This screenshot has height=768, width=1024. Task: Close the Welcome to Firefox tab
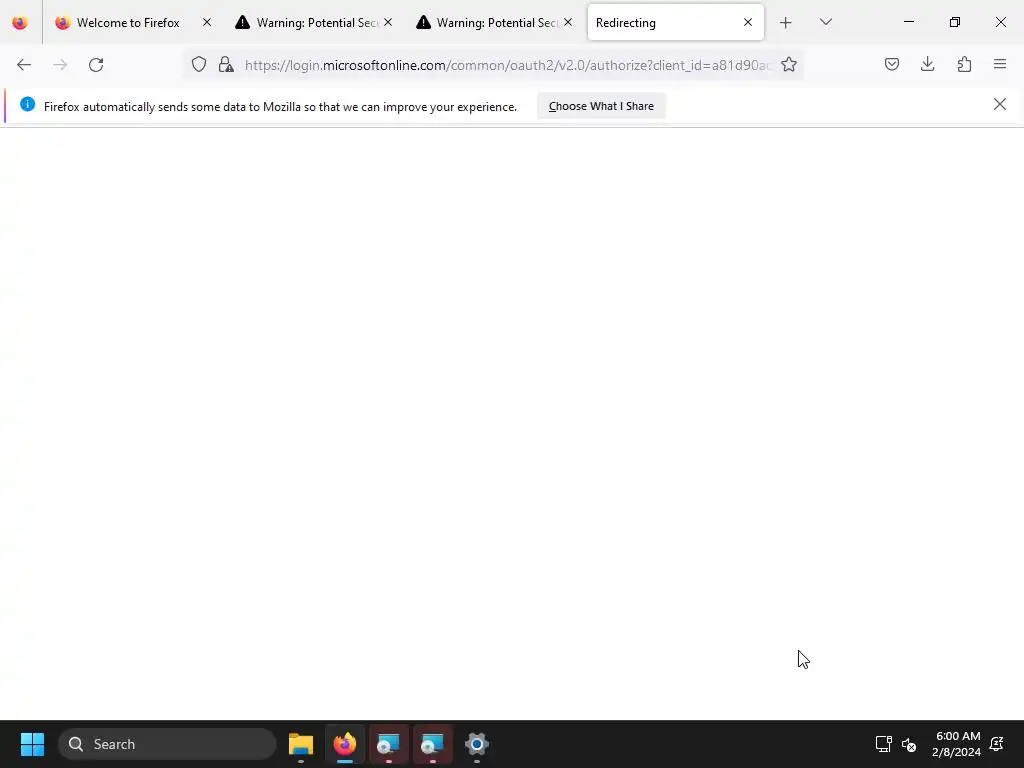point(207,22)
